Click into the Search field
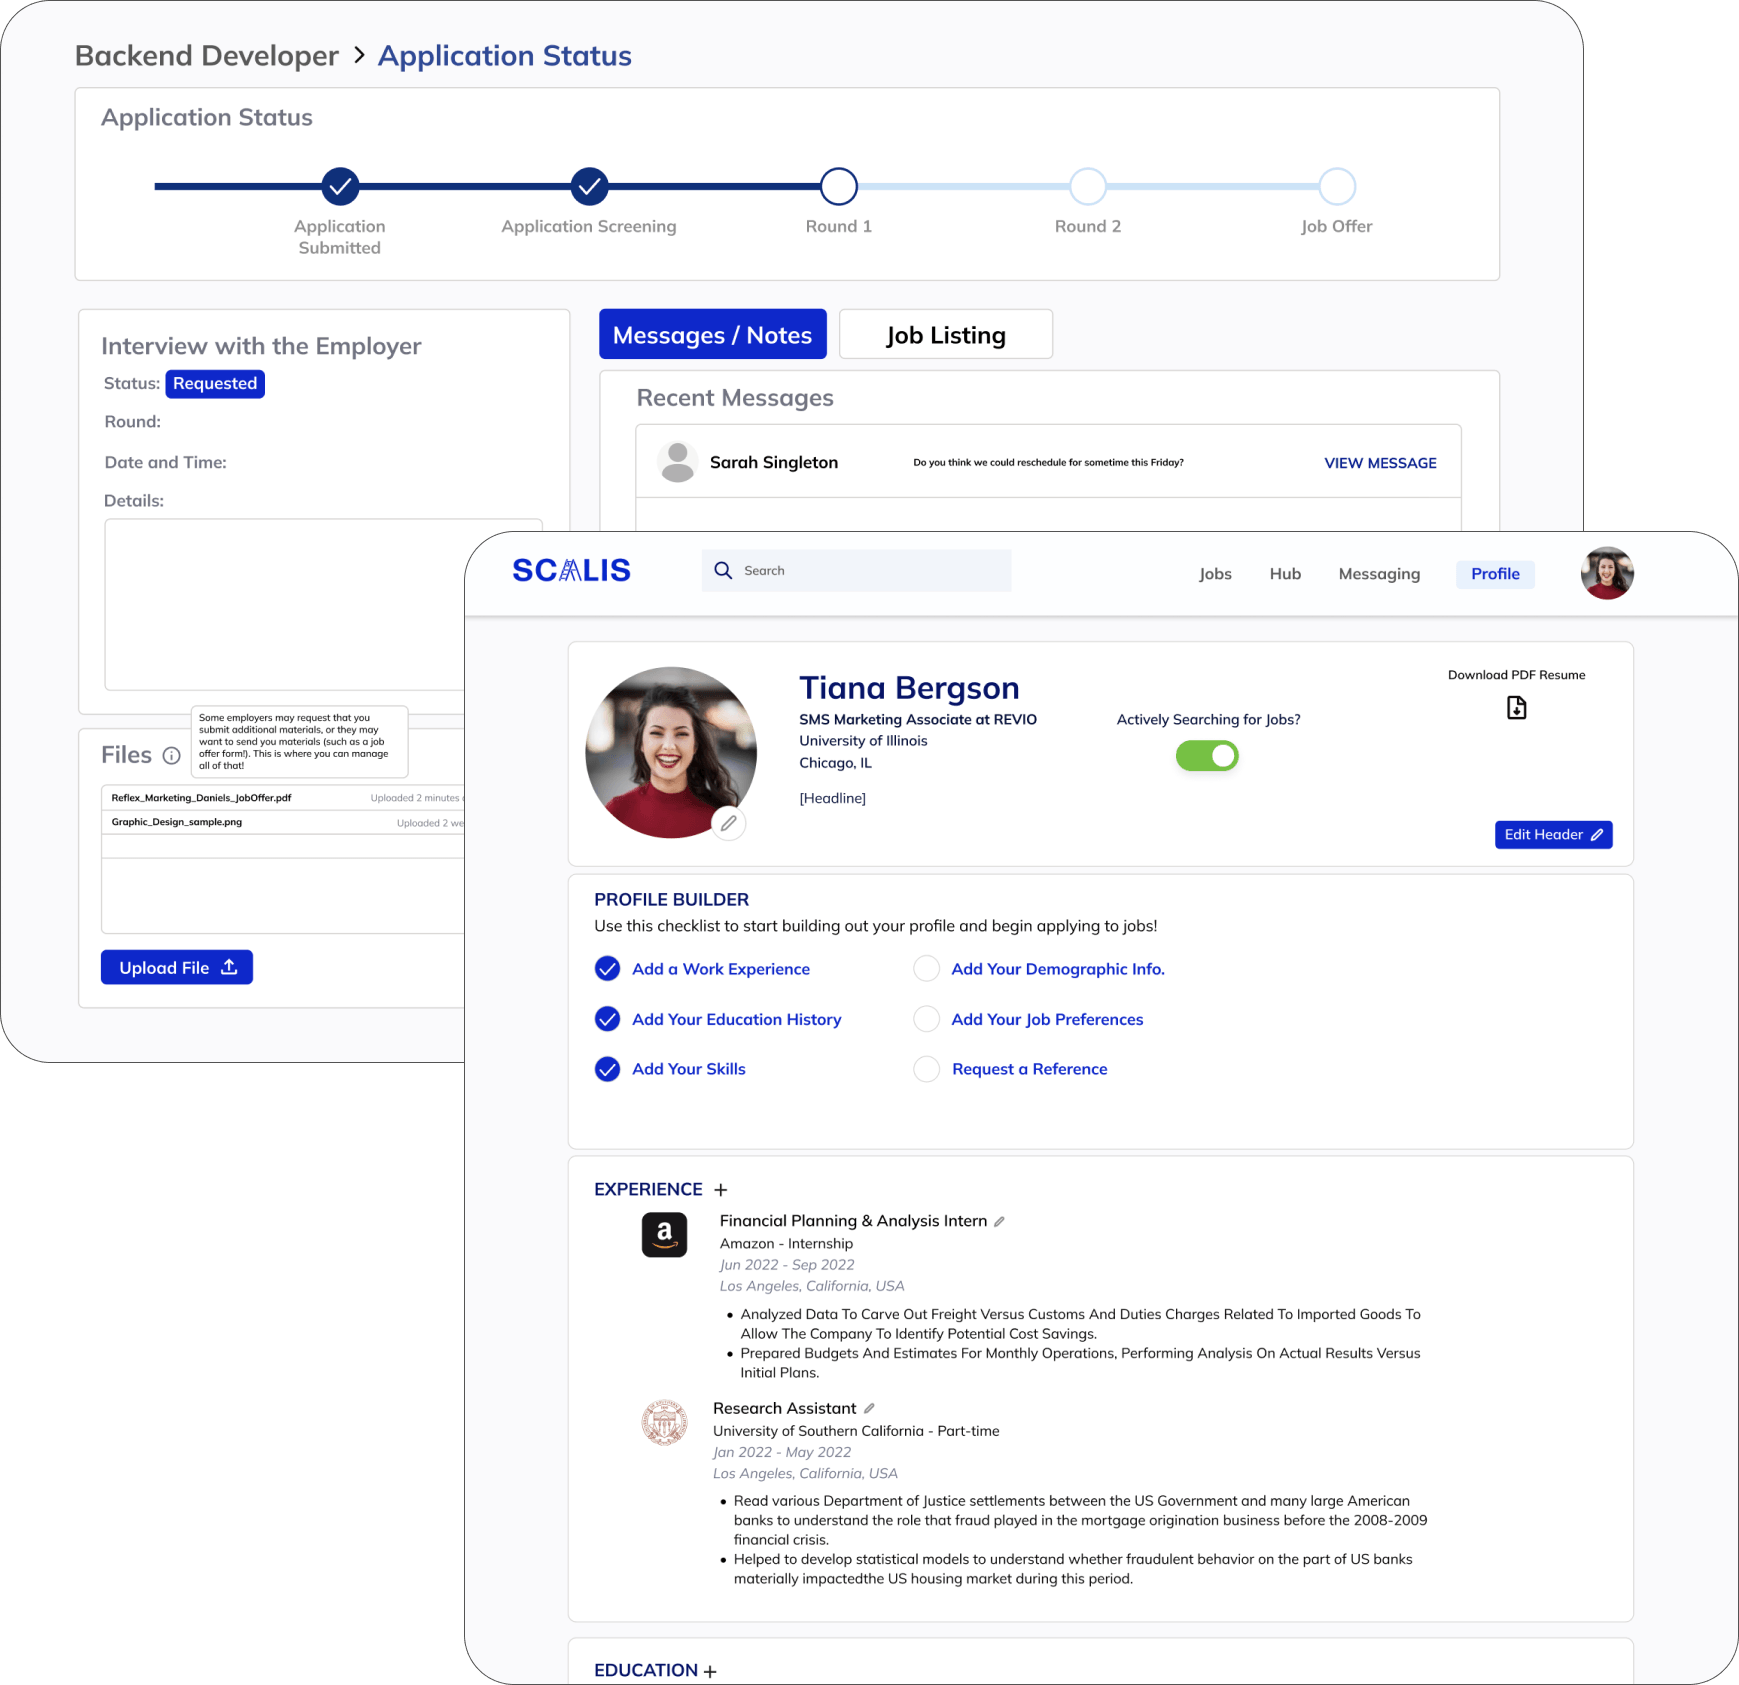 click(x=856, y=570)
